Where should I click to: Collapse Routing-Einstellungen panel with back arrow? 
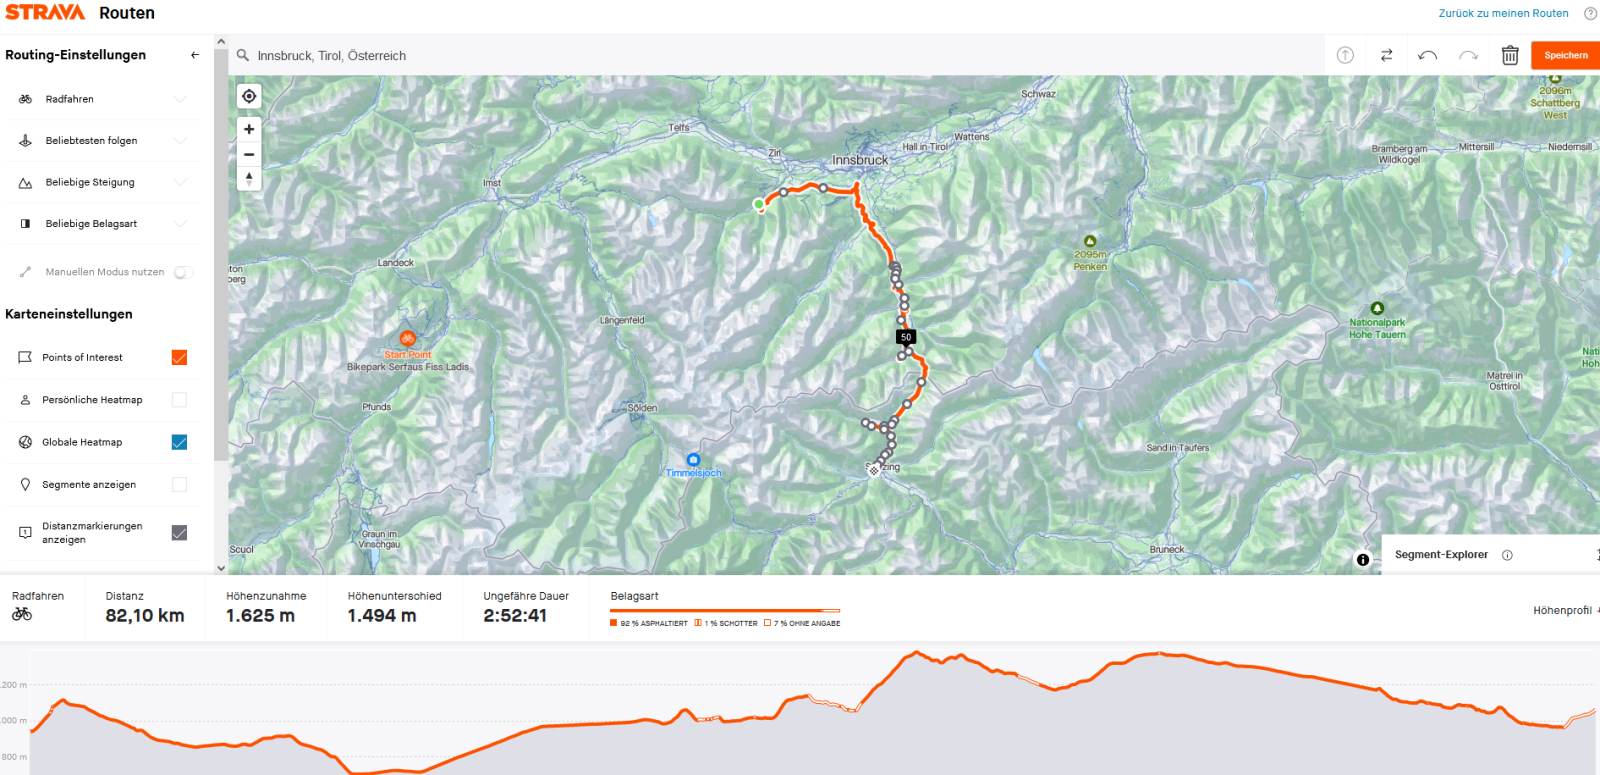click(195, 55)
